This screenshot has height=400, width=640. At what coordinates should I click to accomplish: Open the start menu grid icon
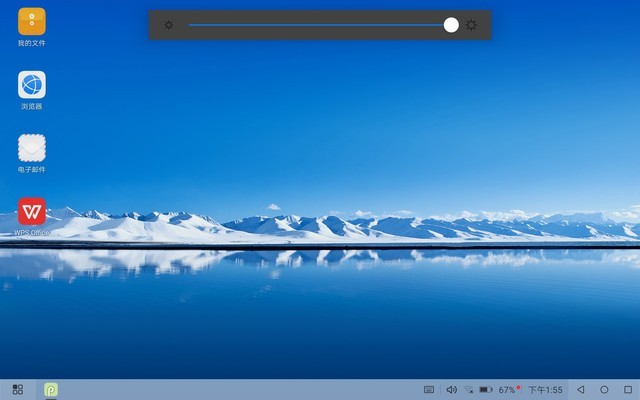point(18,389)
